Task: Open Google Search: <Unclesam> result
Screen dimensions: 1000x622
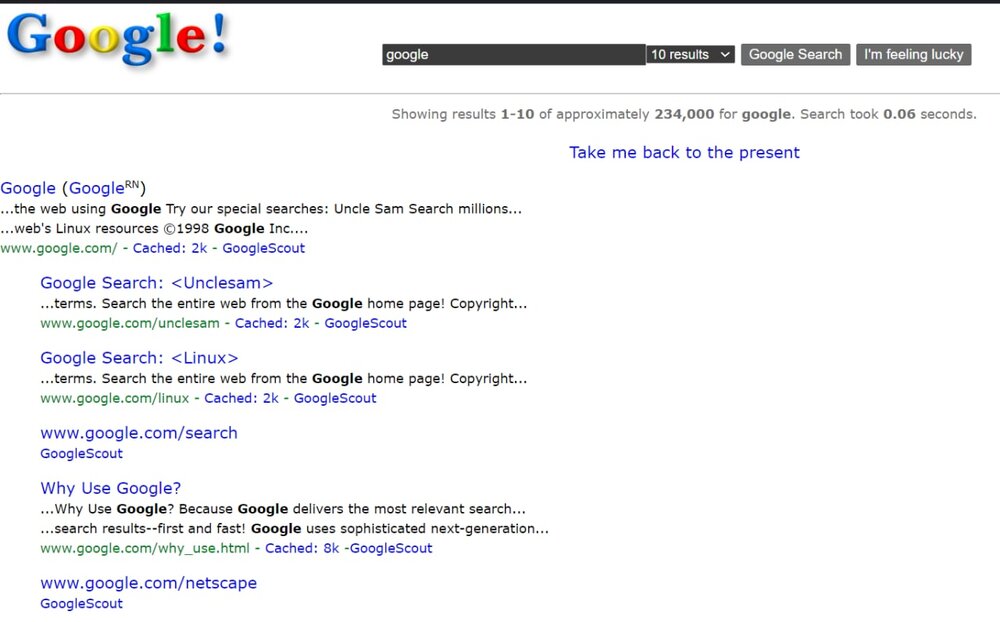Action: [156, 283]
